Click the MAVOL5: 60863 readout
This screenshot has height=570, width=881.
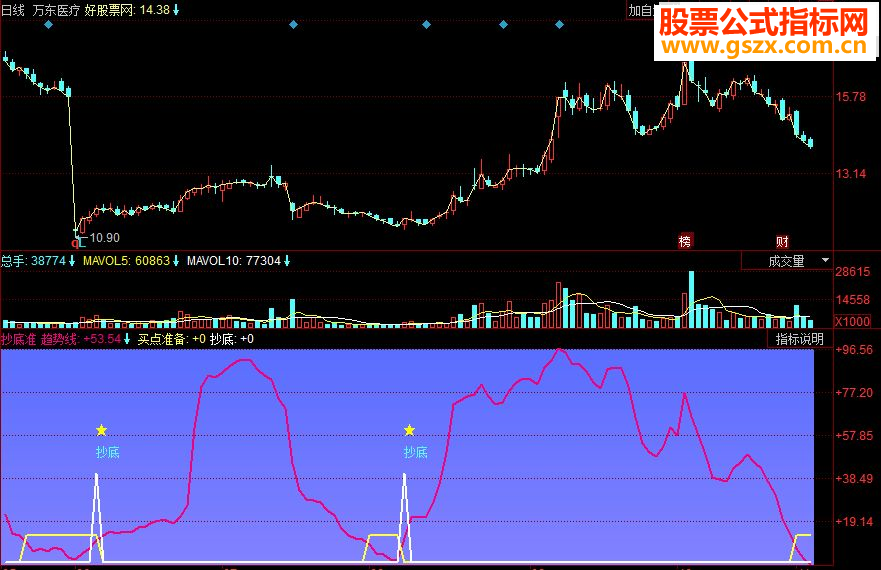[x=131, y=261]
